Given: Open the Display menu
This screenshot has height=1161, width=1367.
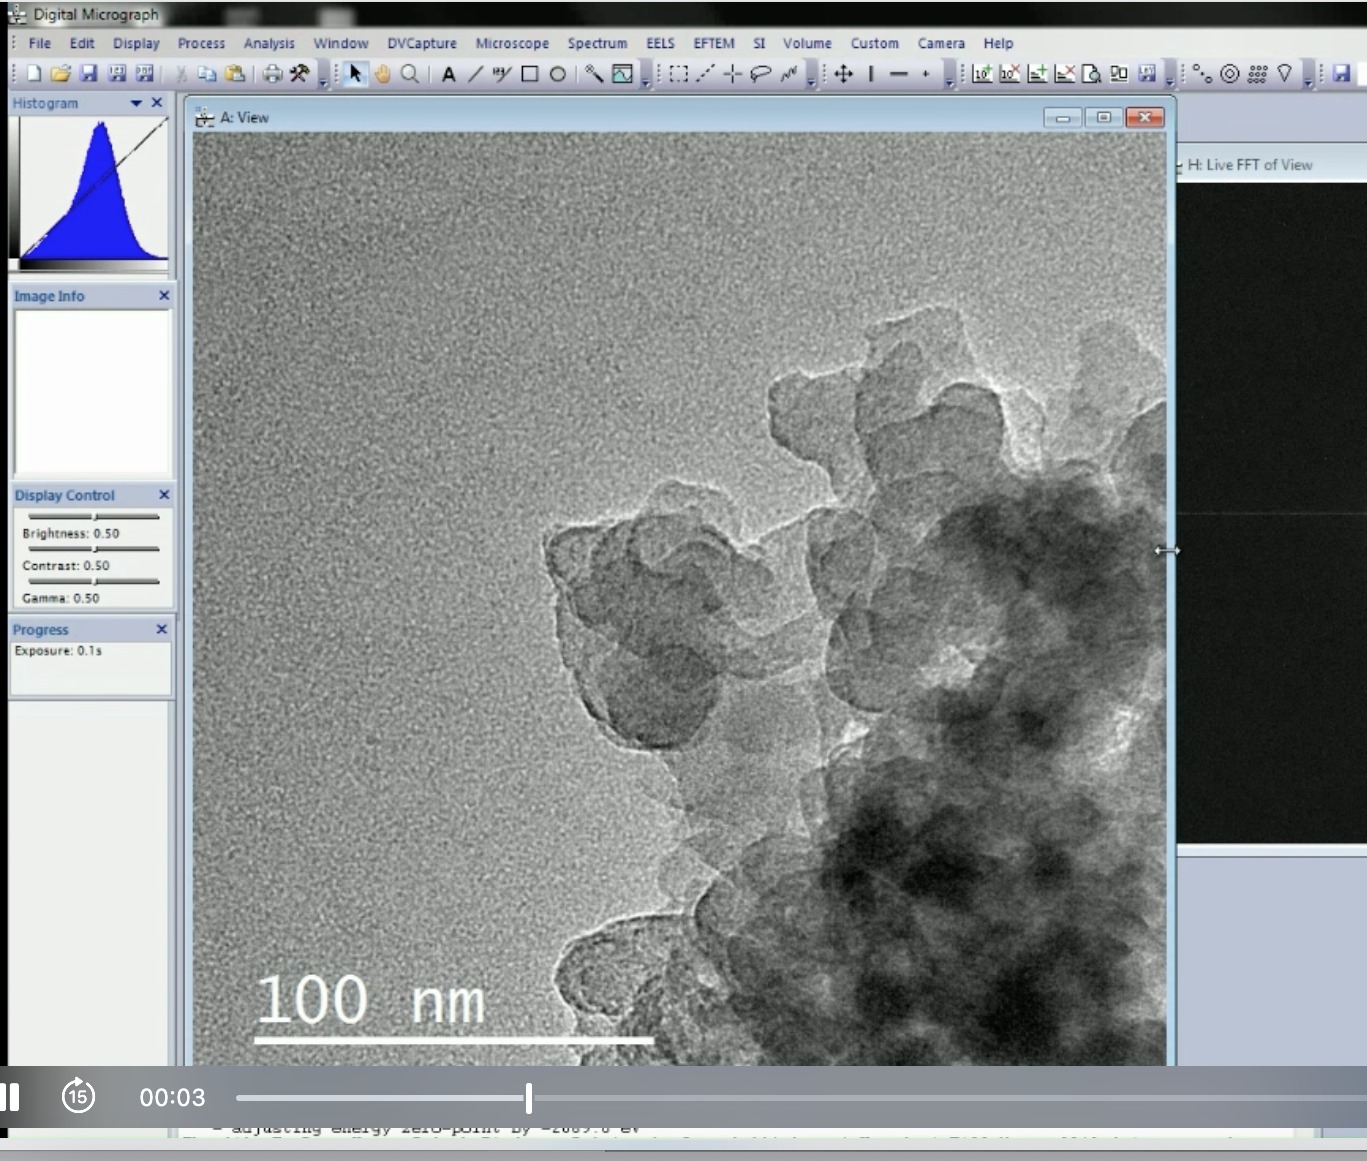Looking at the screenshot, I should [136, 43].
